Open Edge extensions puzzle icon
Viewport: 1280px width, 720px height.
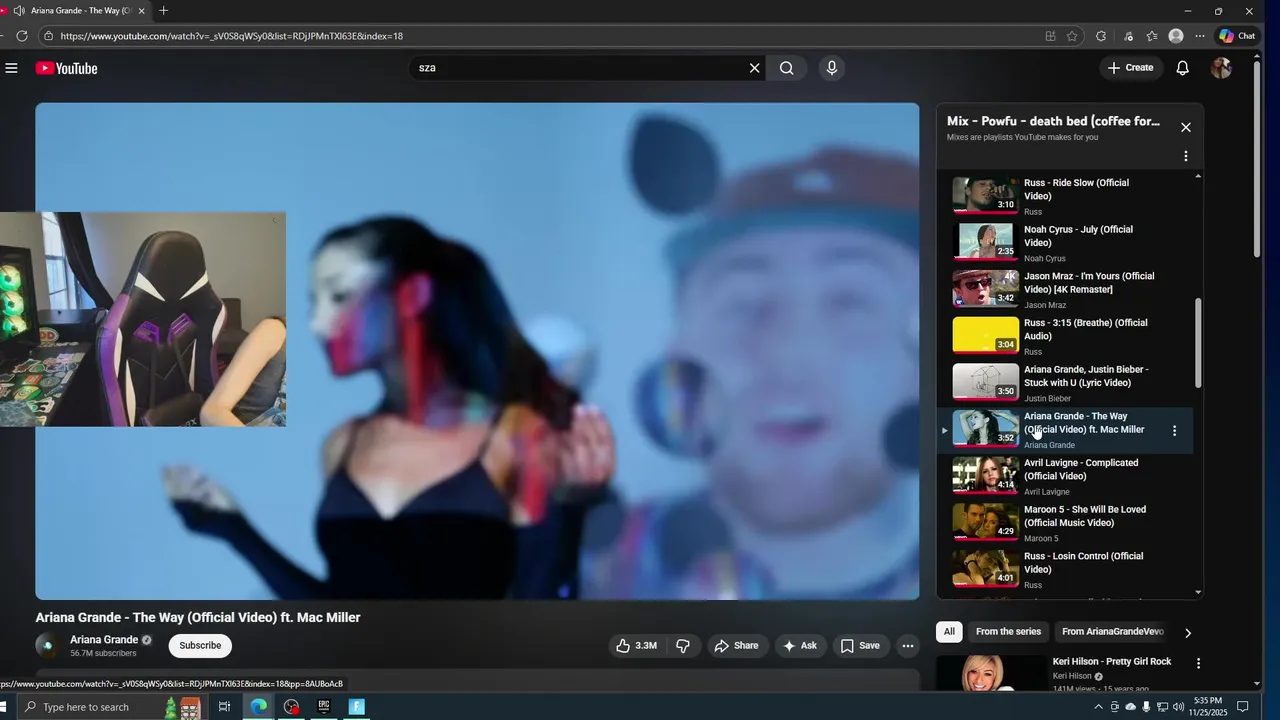click(x=1101, y=36)
